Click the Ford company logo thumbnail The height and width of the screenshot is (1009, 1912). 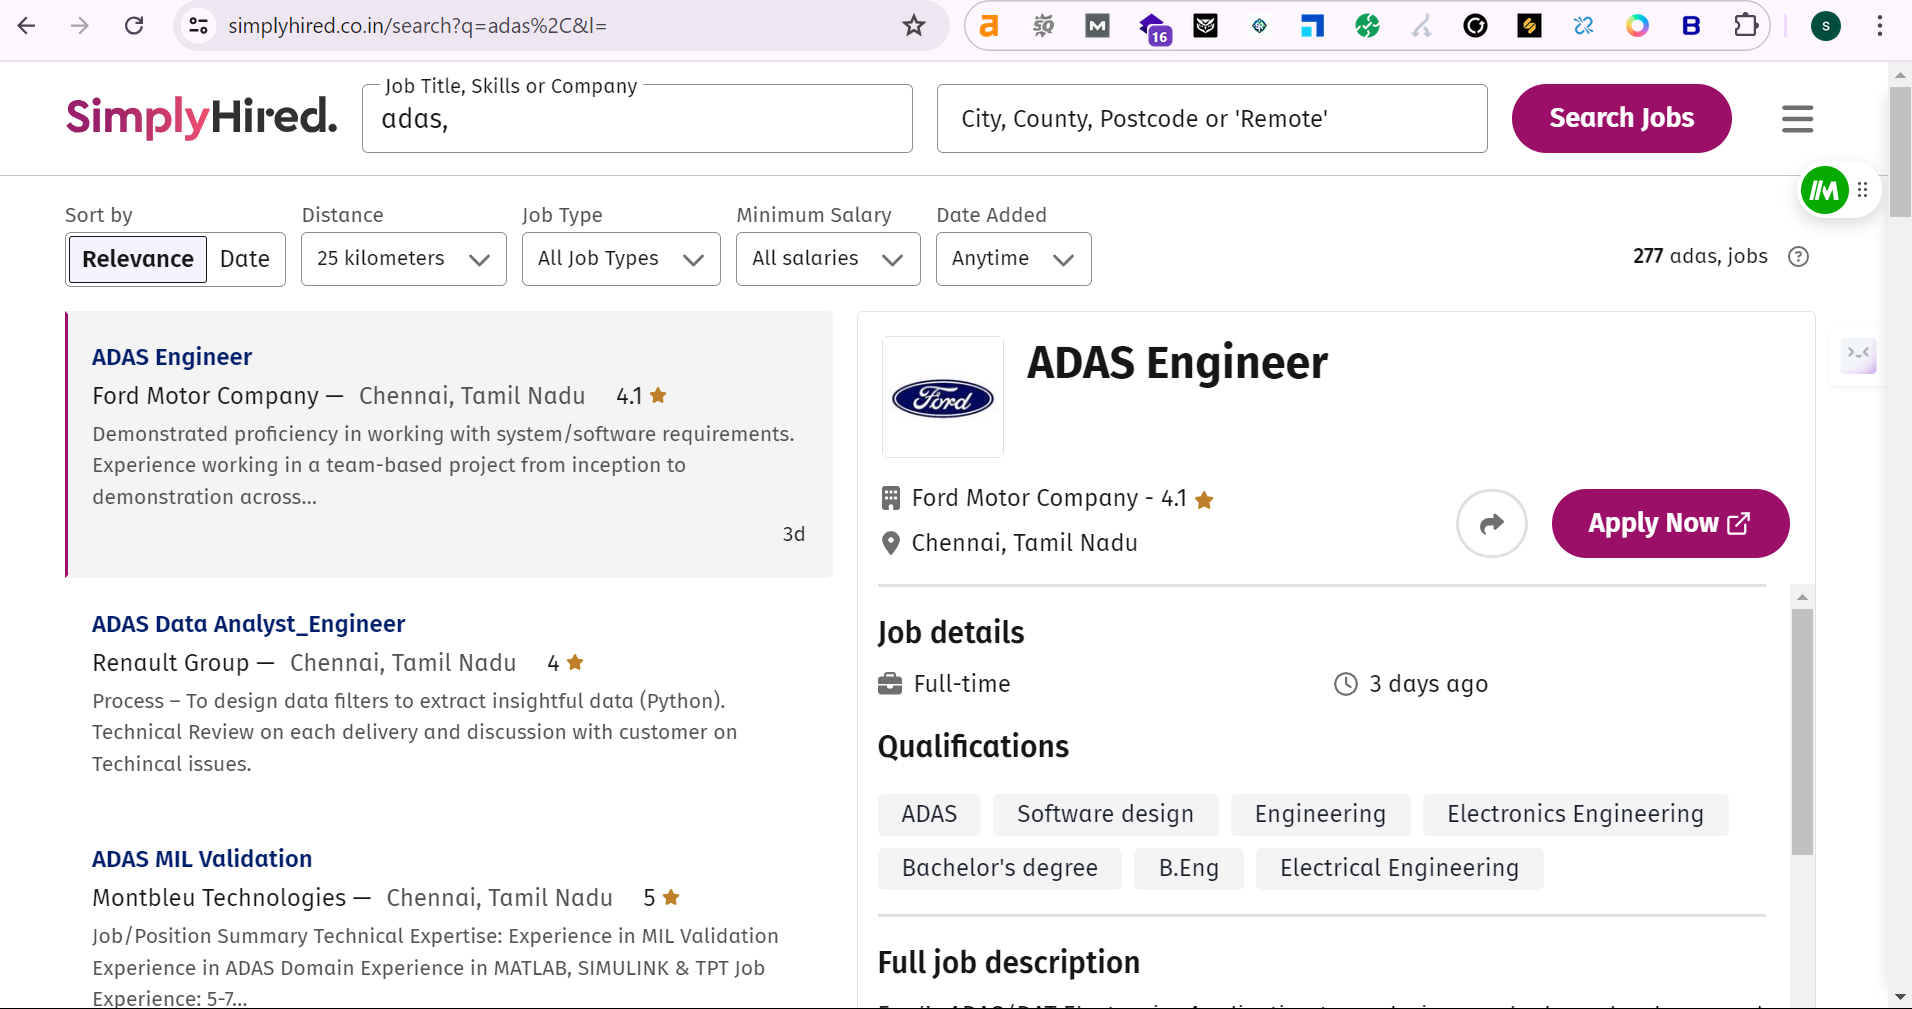[941, 396]
